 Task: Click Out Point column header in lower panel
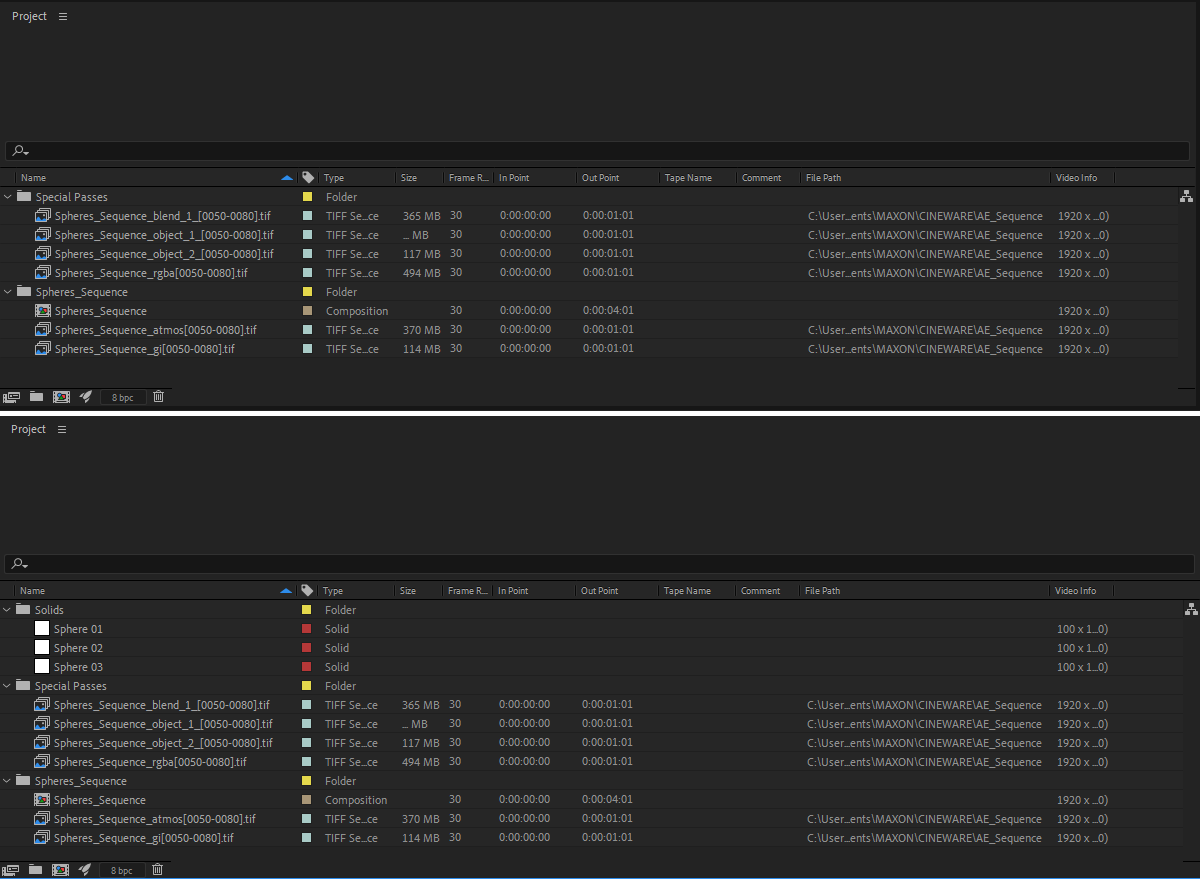[600, 591]
